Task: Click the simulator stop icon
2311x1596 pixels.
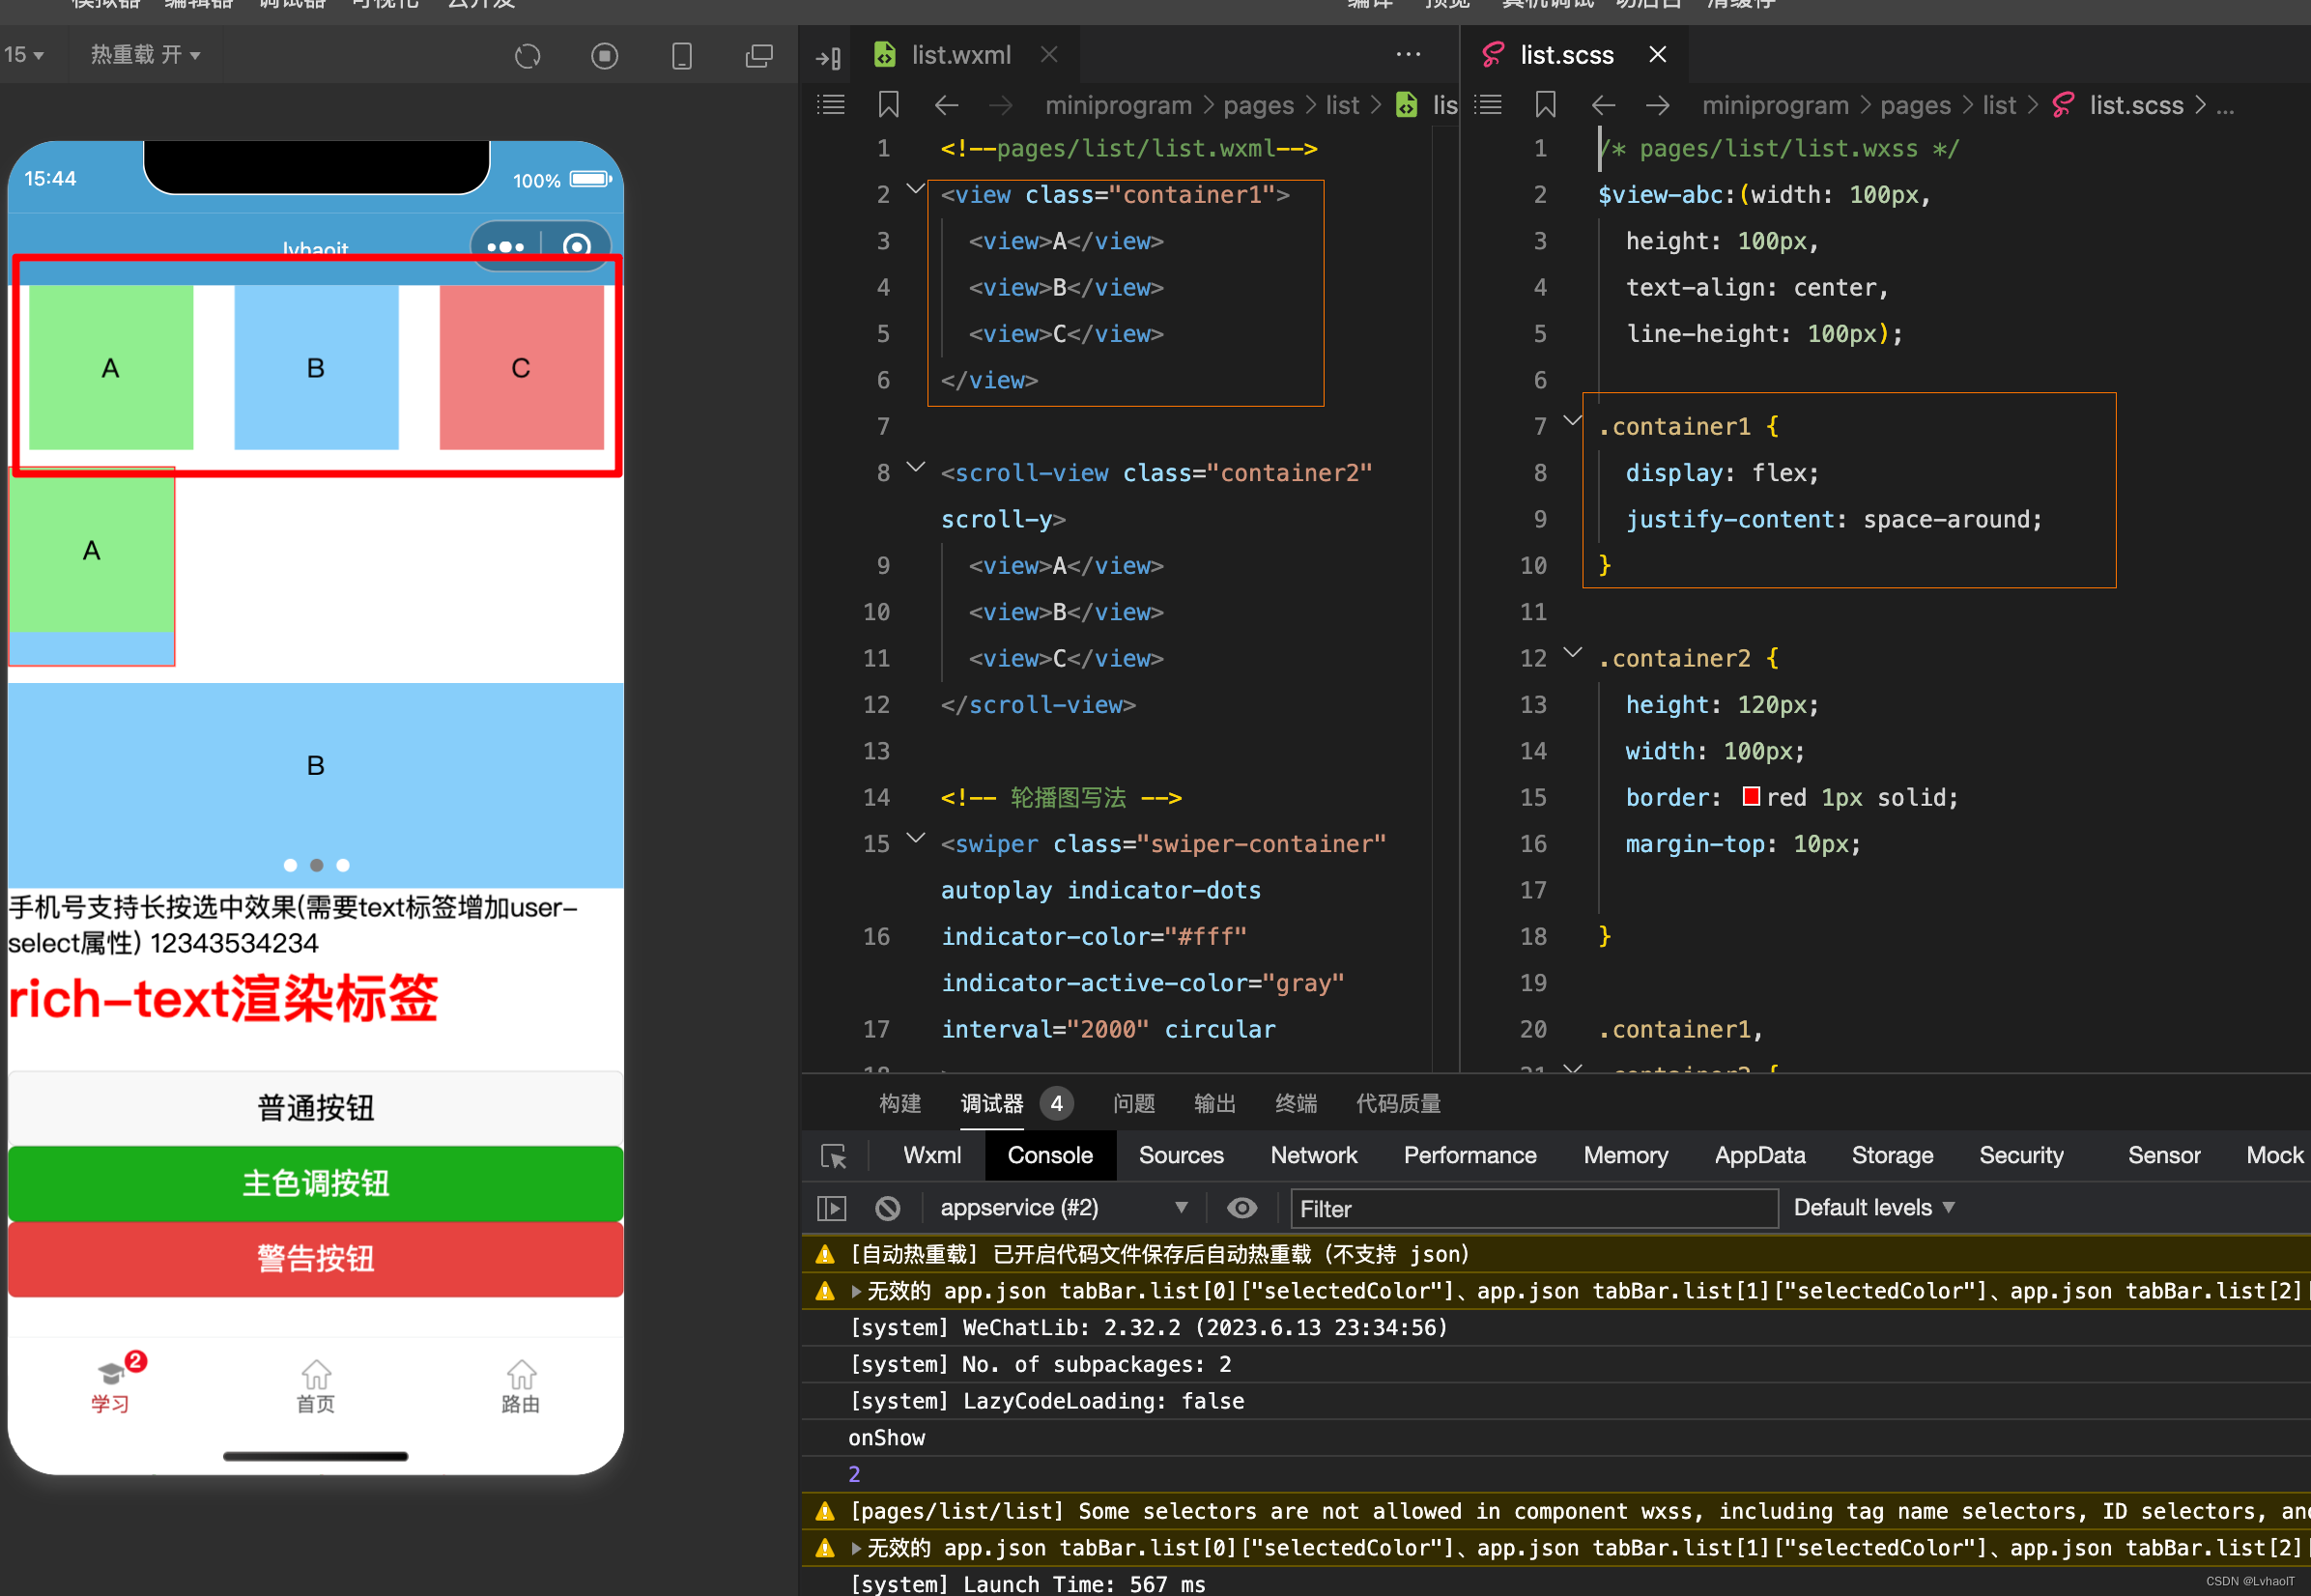Action: click(x=604, y=56)
